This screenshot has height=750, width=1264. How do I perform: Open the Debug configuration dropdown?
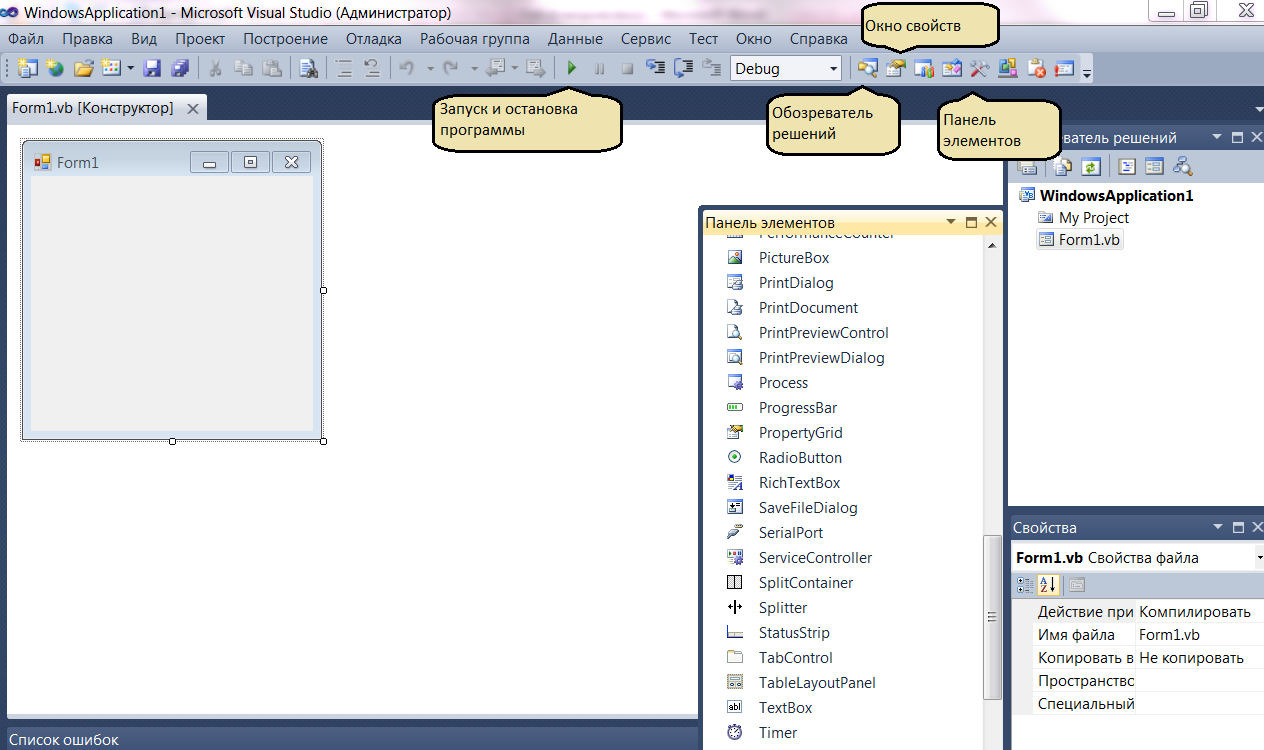pyautogui.click(x=833, y=68)
